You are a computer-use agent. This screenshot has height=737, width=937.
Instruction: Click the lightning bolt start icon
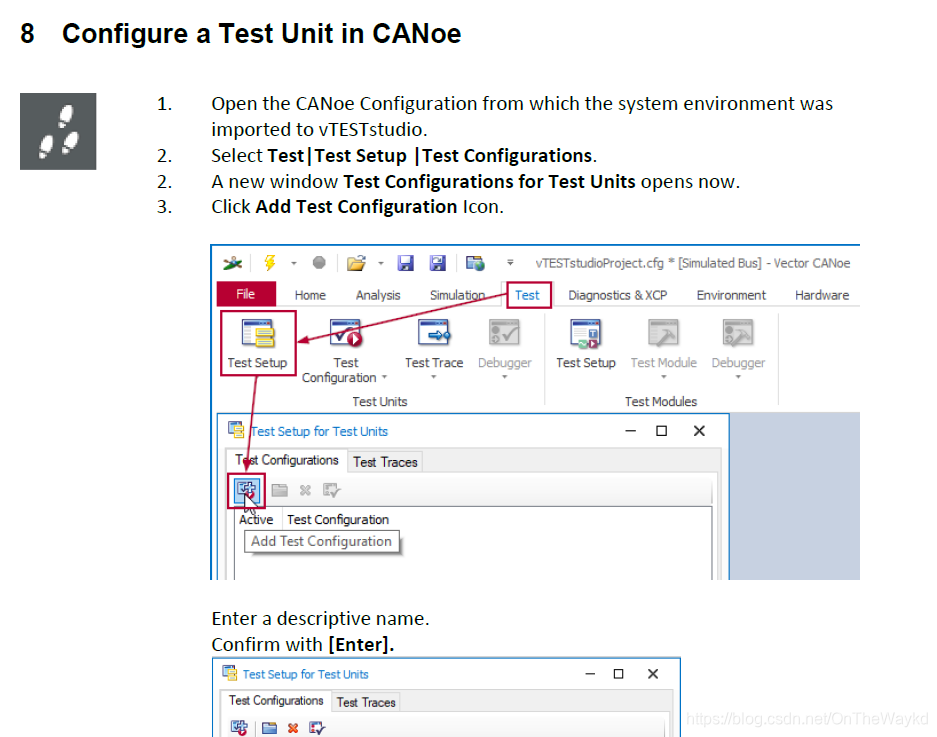[x=270, y=263]
